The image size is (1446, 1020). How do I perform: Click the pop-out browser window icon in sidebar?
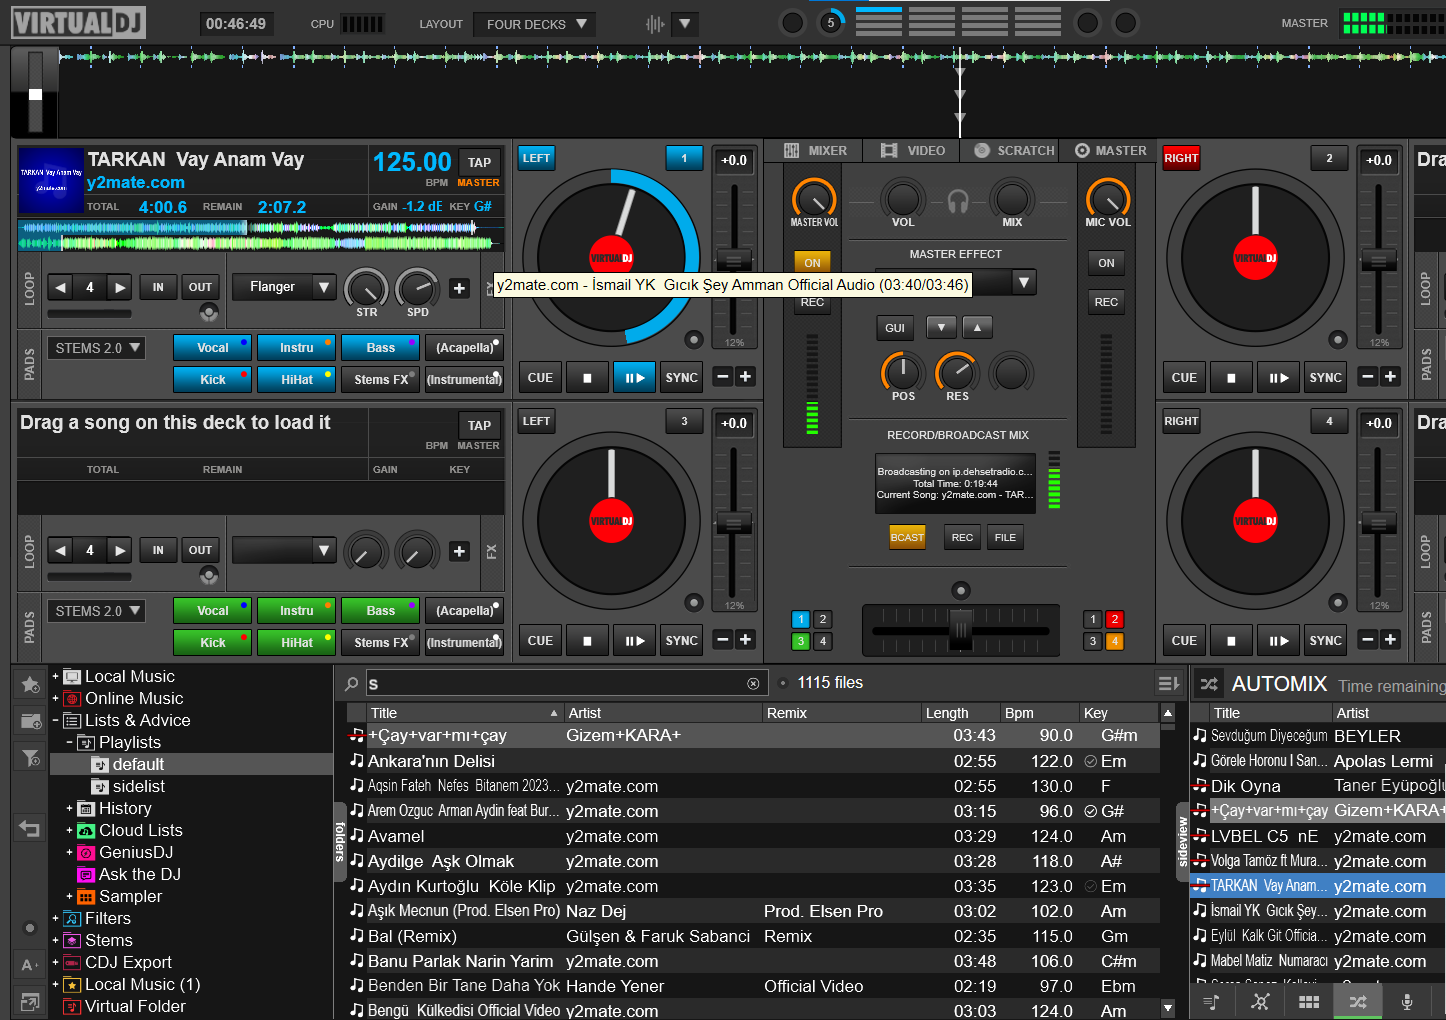30,1001
